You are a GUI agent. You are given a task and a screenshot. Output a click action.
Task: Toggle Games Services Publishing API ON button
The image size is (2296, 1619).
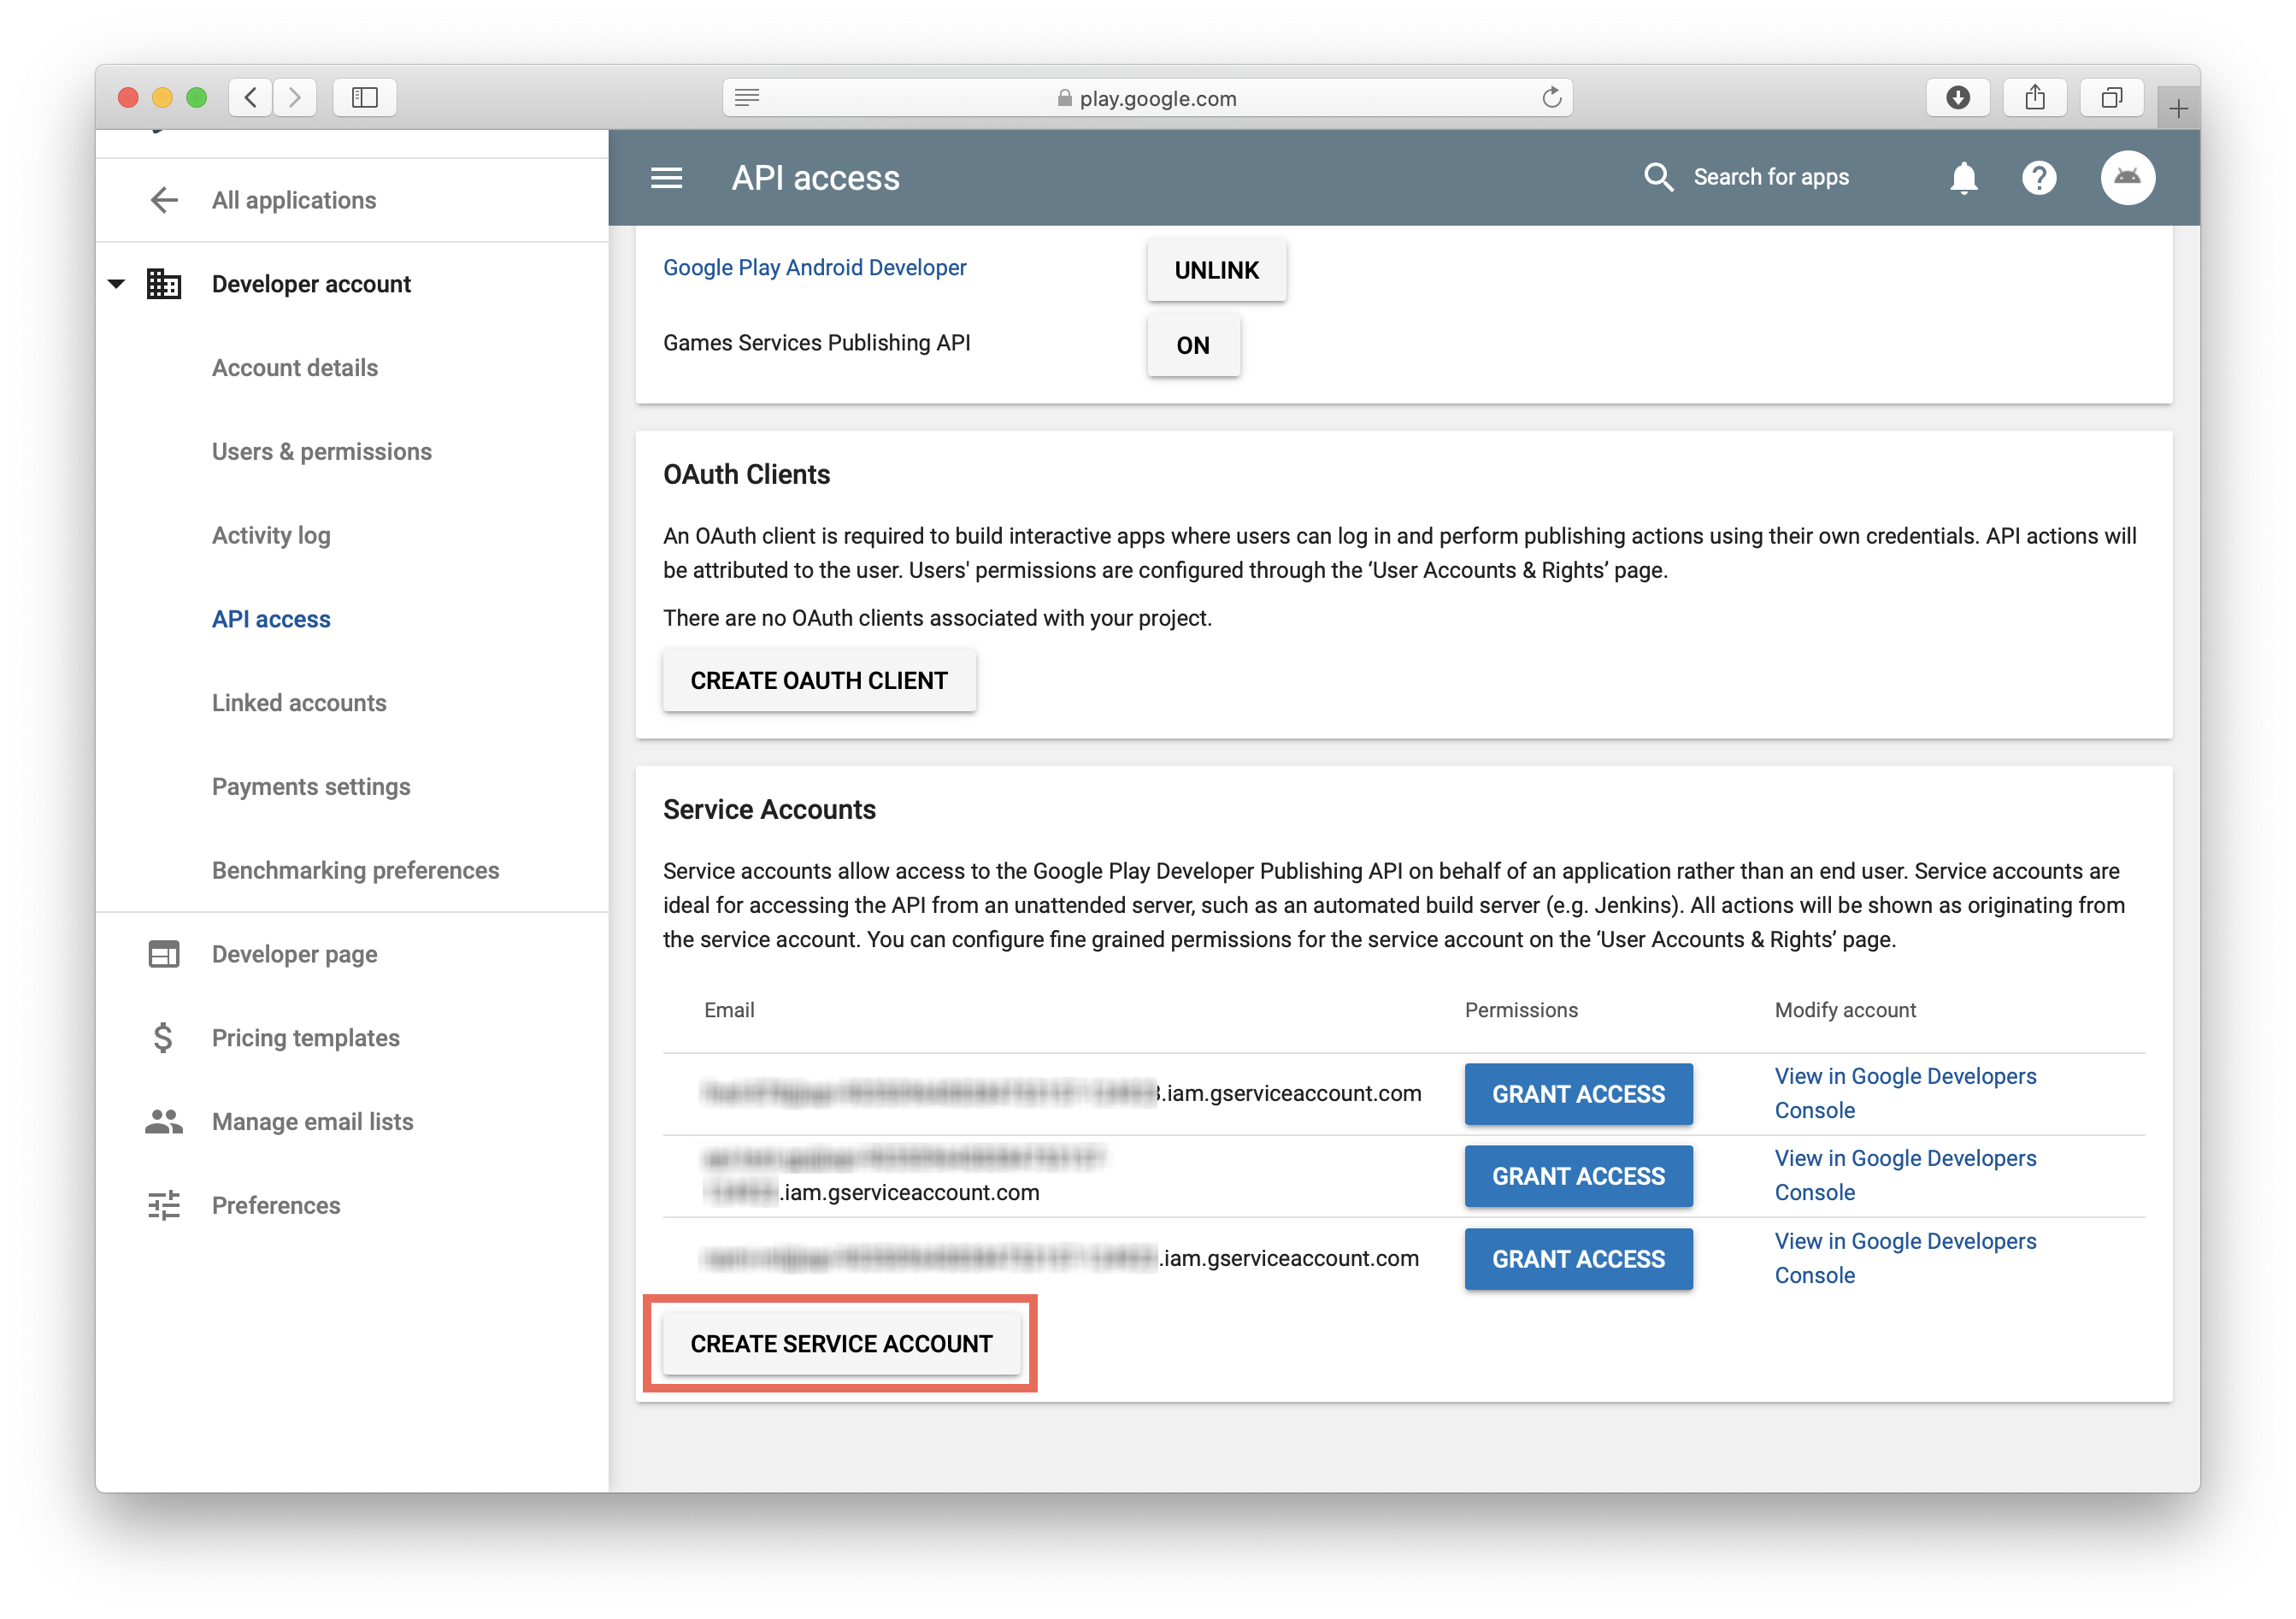click(1192, 346)
